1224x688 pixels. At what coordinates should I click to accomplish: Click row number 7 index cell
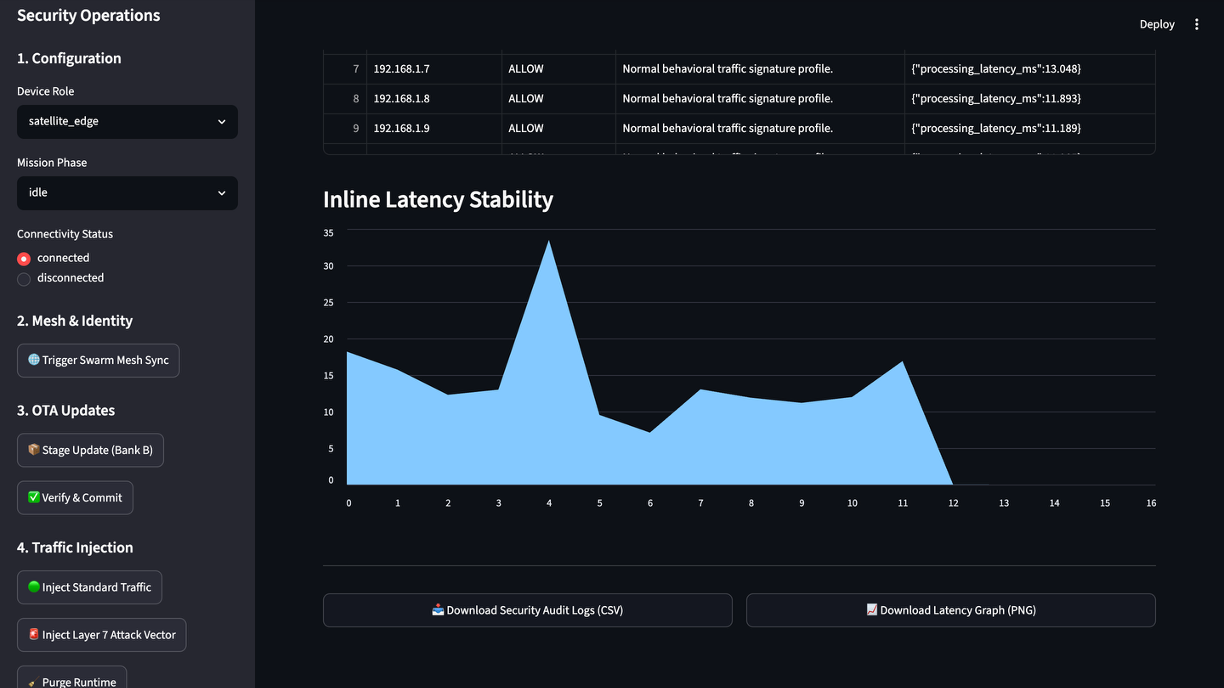(x=345, y=69)
